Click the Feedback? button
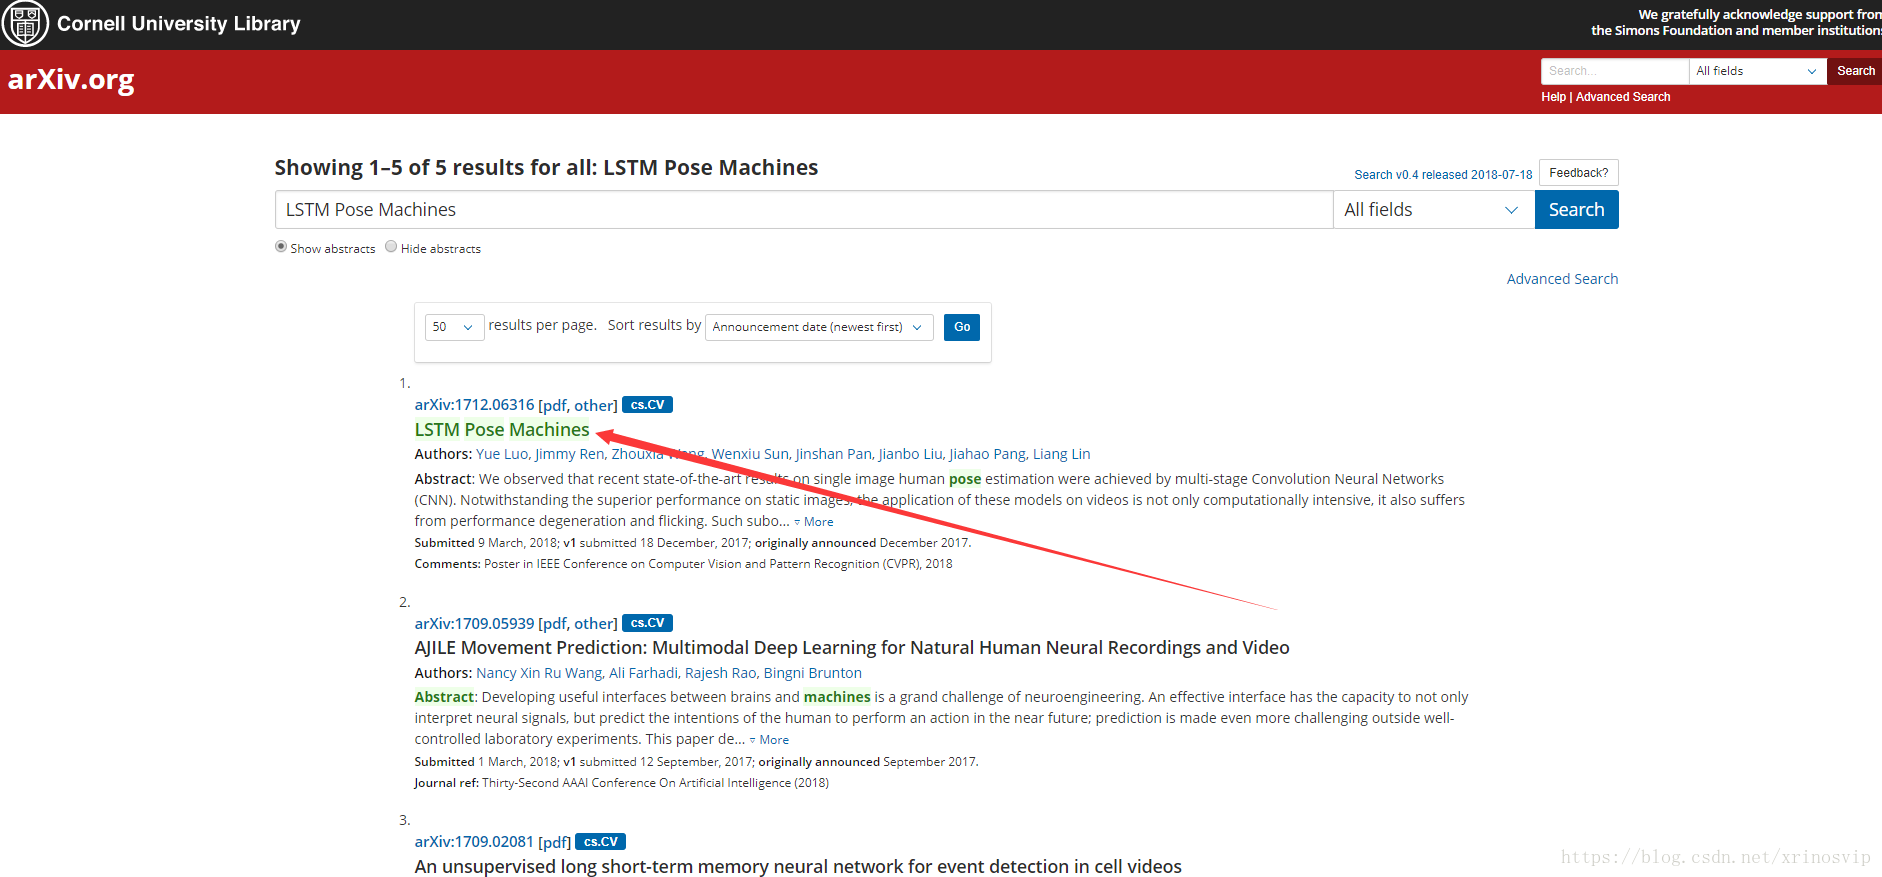This screenshot has width=1882, height=877. [1578, 173]
